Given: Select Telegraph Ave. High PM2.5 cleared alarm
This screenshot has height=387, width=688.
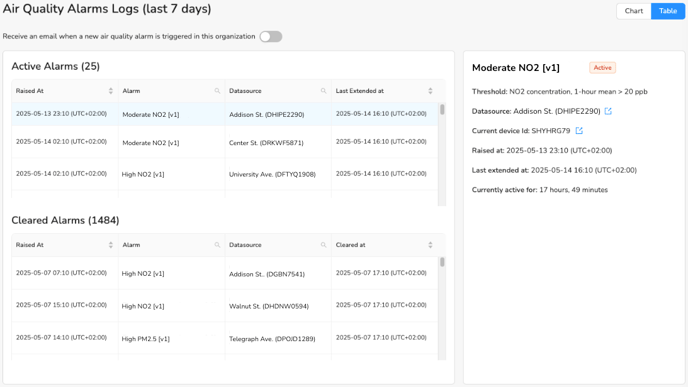Looking at the screenshot, I should 225,338.
